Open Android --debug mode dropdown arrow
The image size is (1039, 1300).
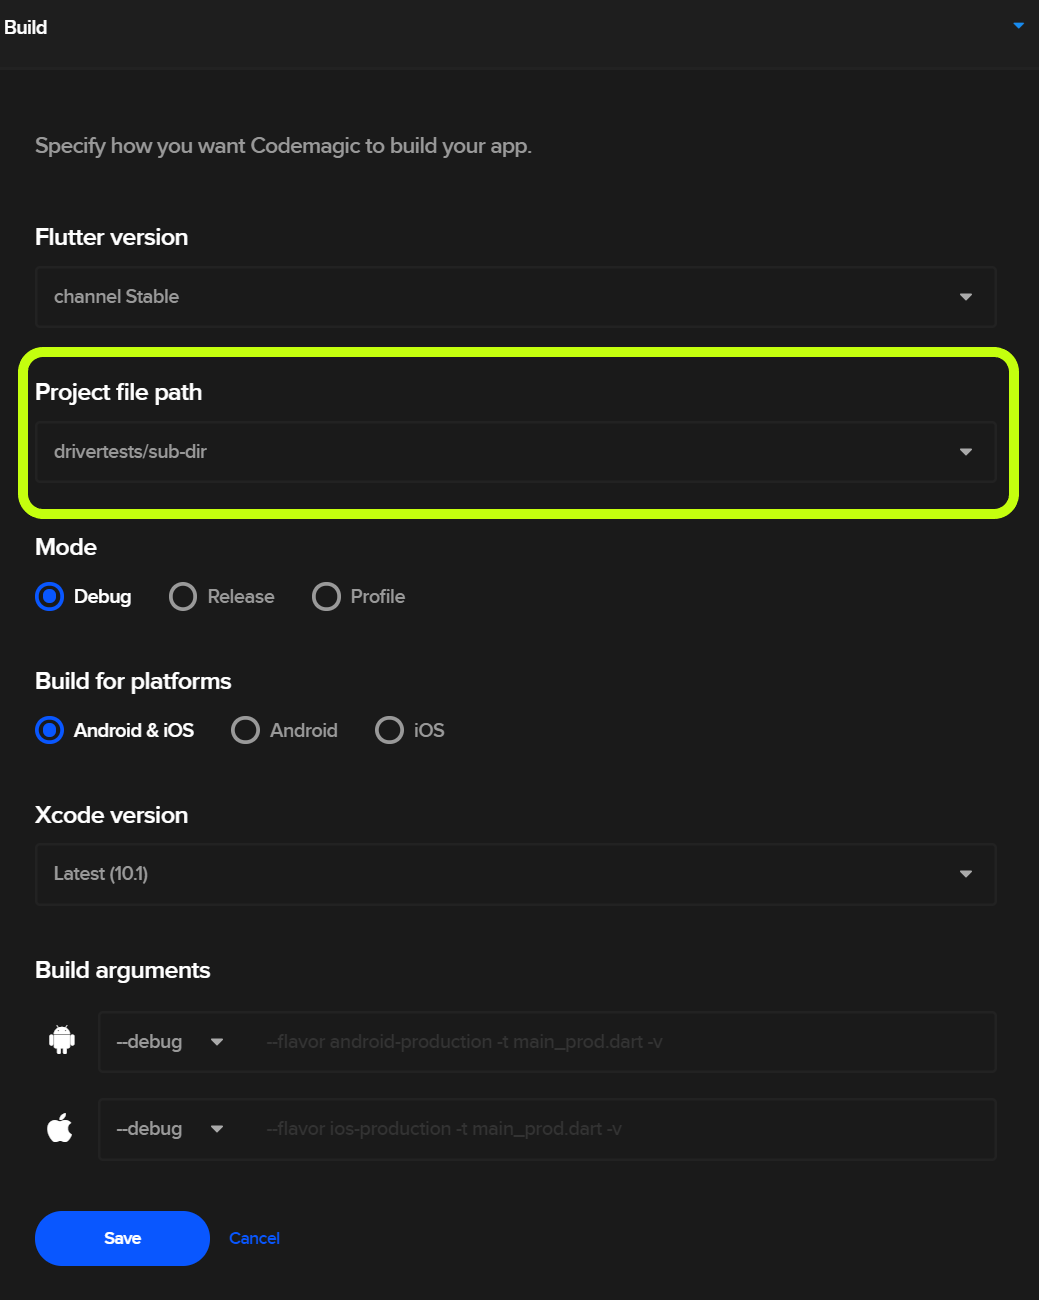click(x=217, y=1042)
